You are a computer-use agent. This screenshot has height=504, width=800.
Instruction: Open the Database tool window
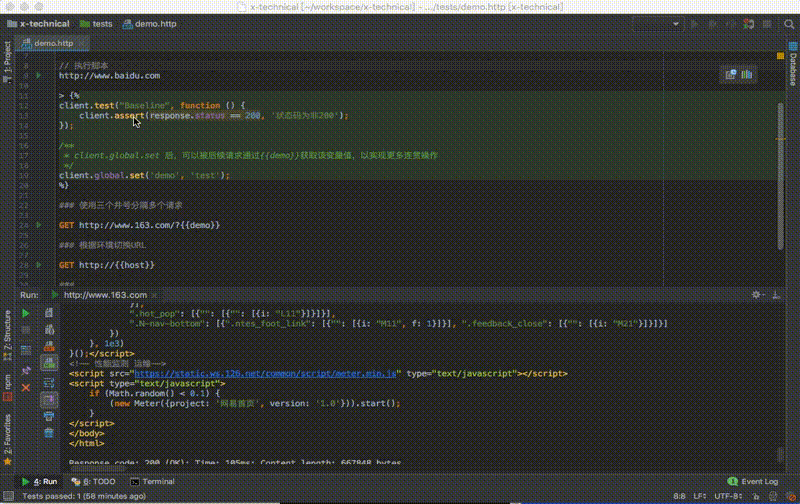point(793,64)
